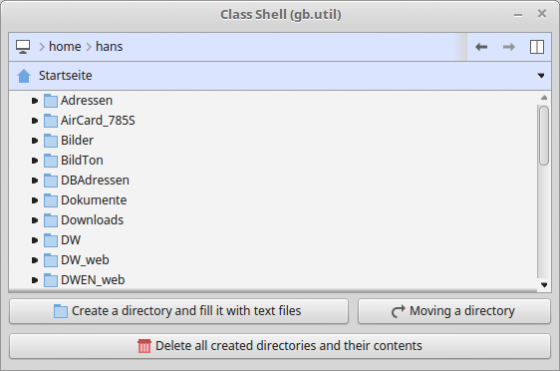Select hans in the breadcrumb path
The height and width of the screenshot is (371, 560).
tap(109, 47)
